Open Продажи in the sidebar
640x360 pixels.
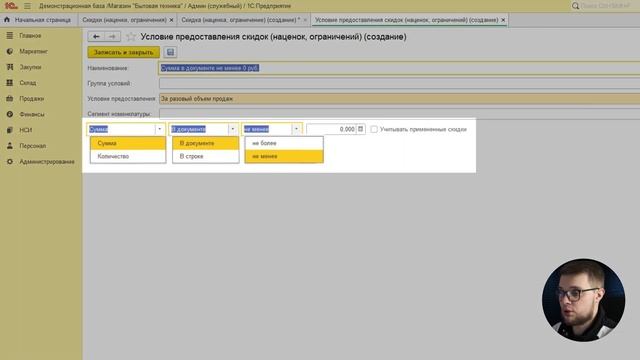click(31, 99)
